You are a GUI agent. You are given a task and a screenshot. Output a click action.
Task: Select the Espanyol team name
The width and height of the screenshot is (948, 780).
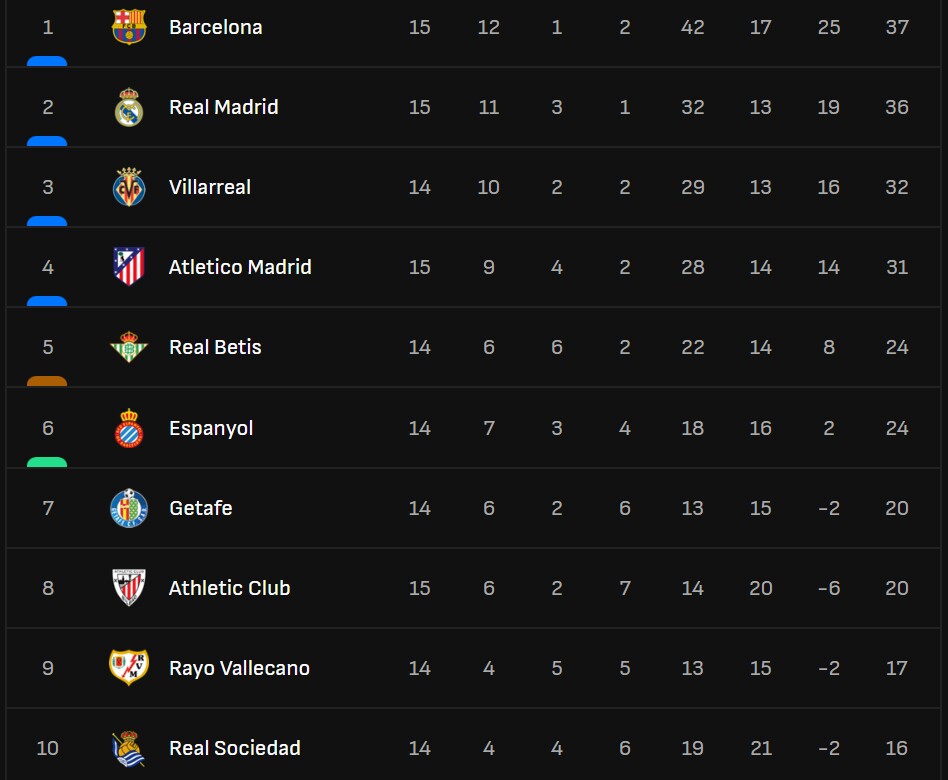(211, 428)
